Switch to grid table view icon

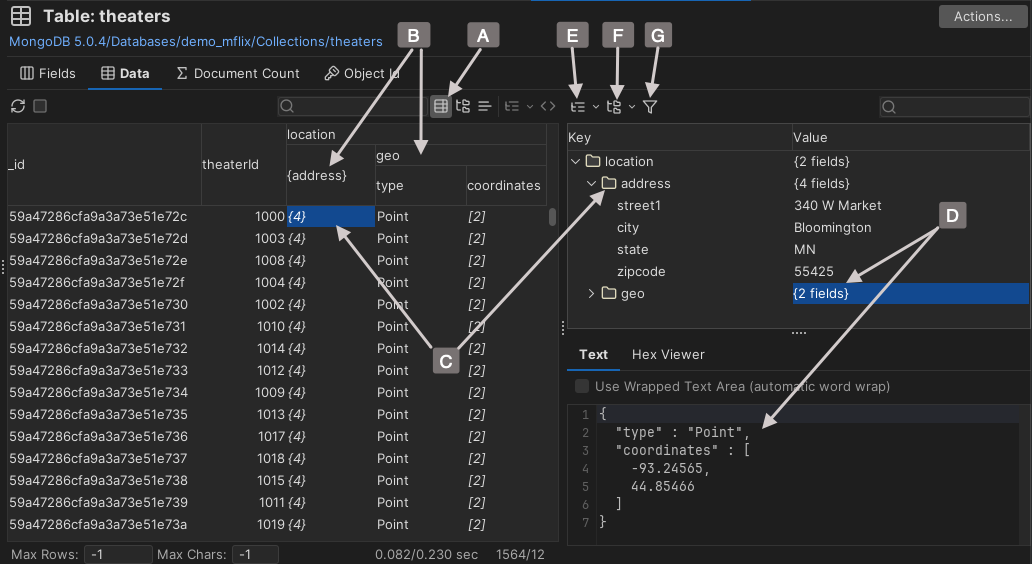pos(440,106)
